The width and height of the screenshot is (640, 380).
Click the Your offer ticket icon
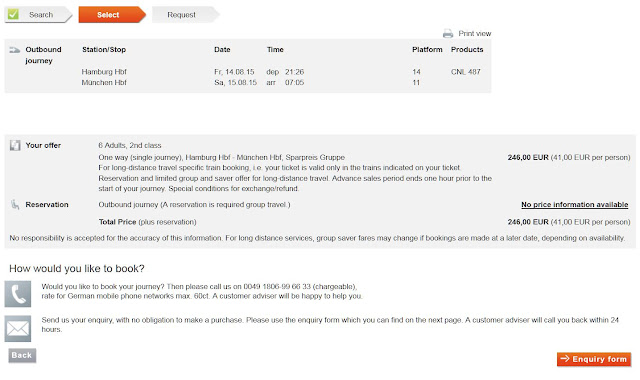coord(15,145)
